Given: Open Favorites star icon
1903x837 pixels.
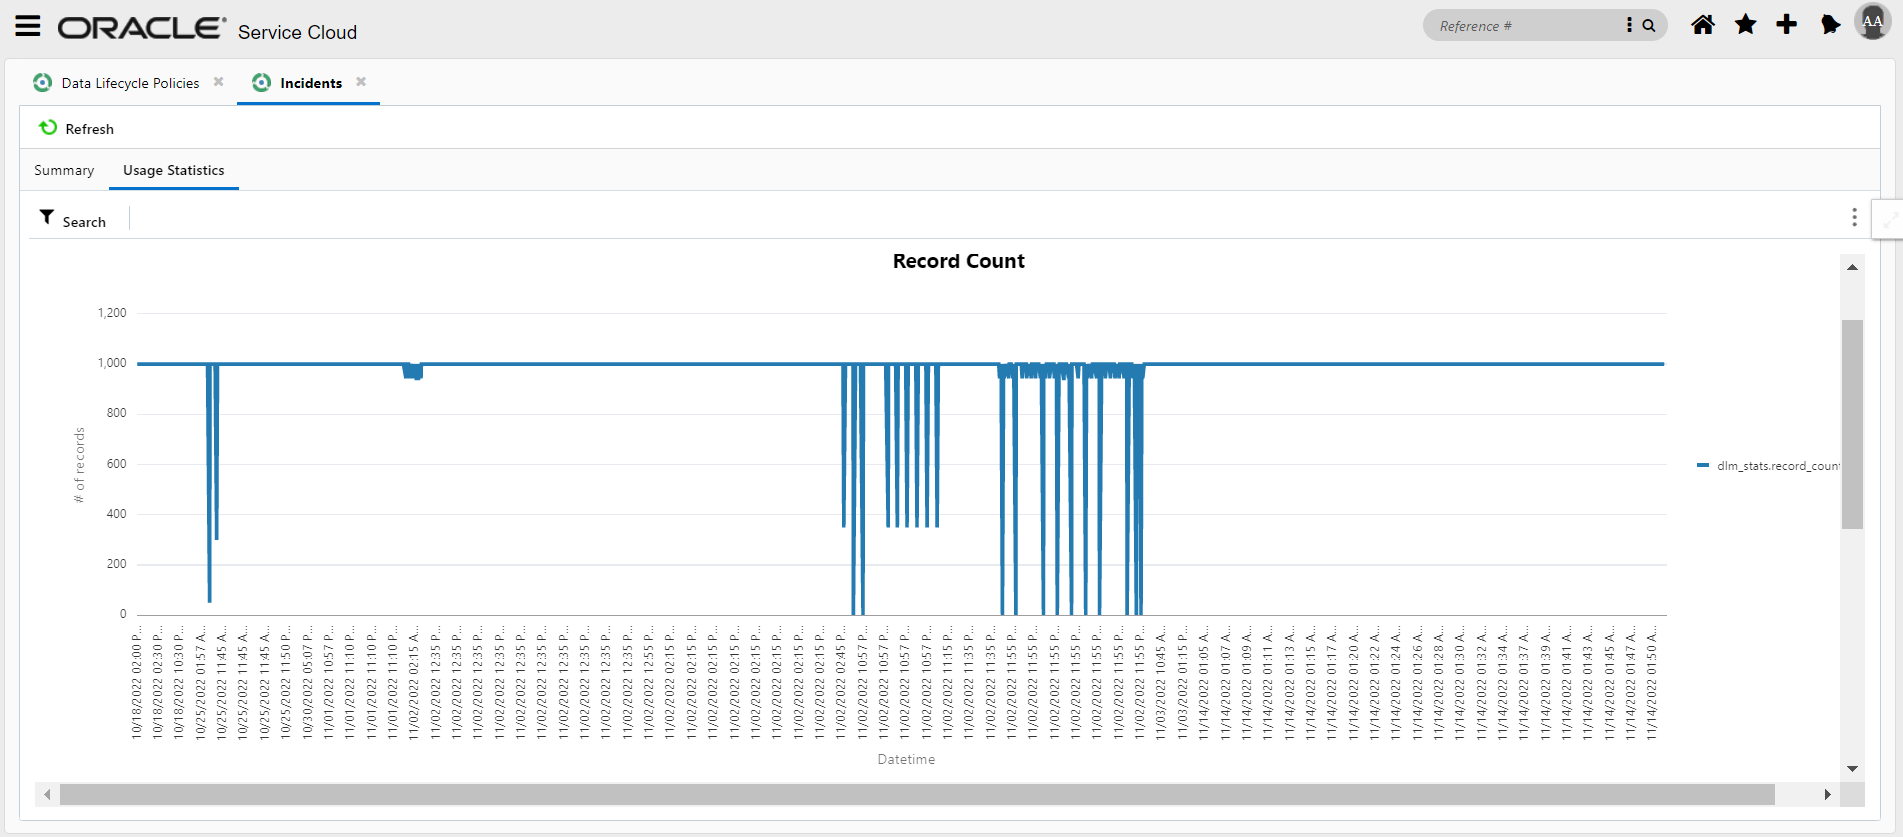Looking at the screenshot, I should [1745, 25].
